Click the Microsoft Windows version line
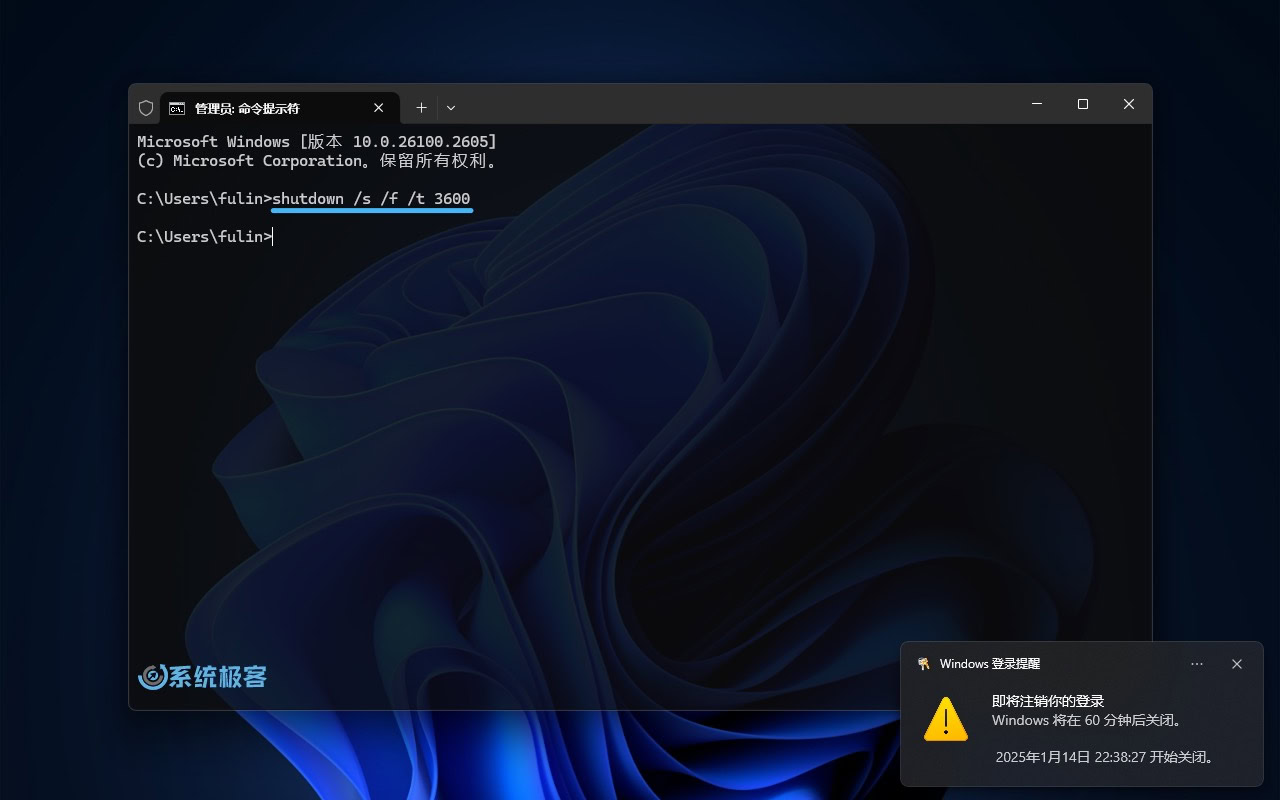 tap(317, 142)
